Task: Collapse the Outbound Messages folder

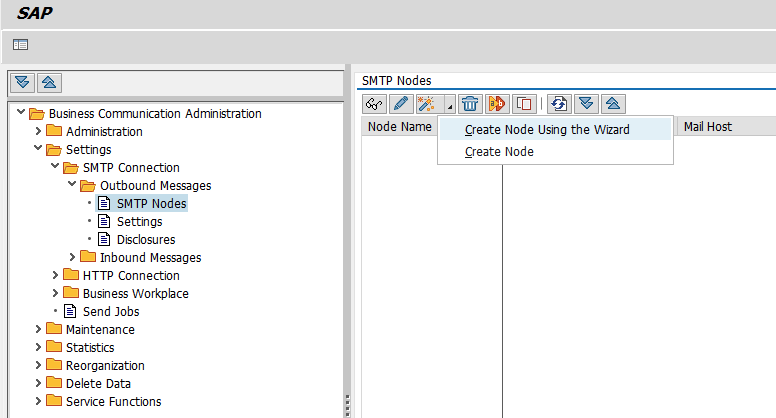Action: [x=72, y=184]
